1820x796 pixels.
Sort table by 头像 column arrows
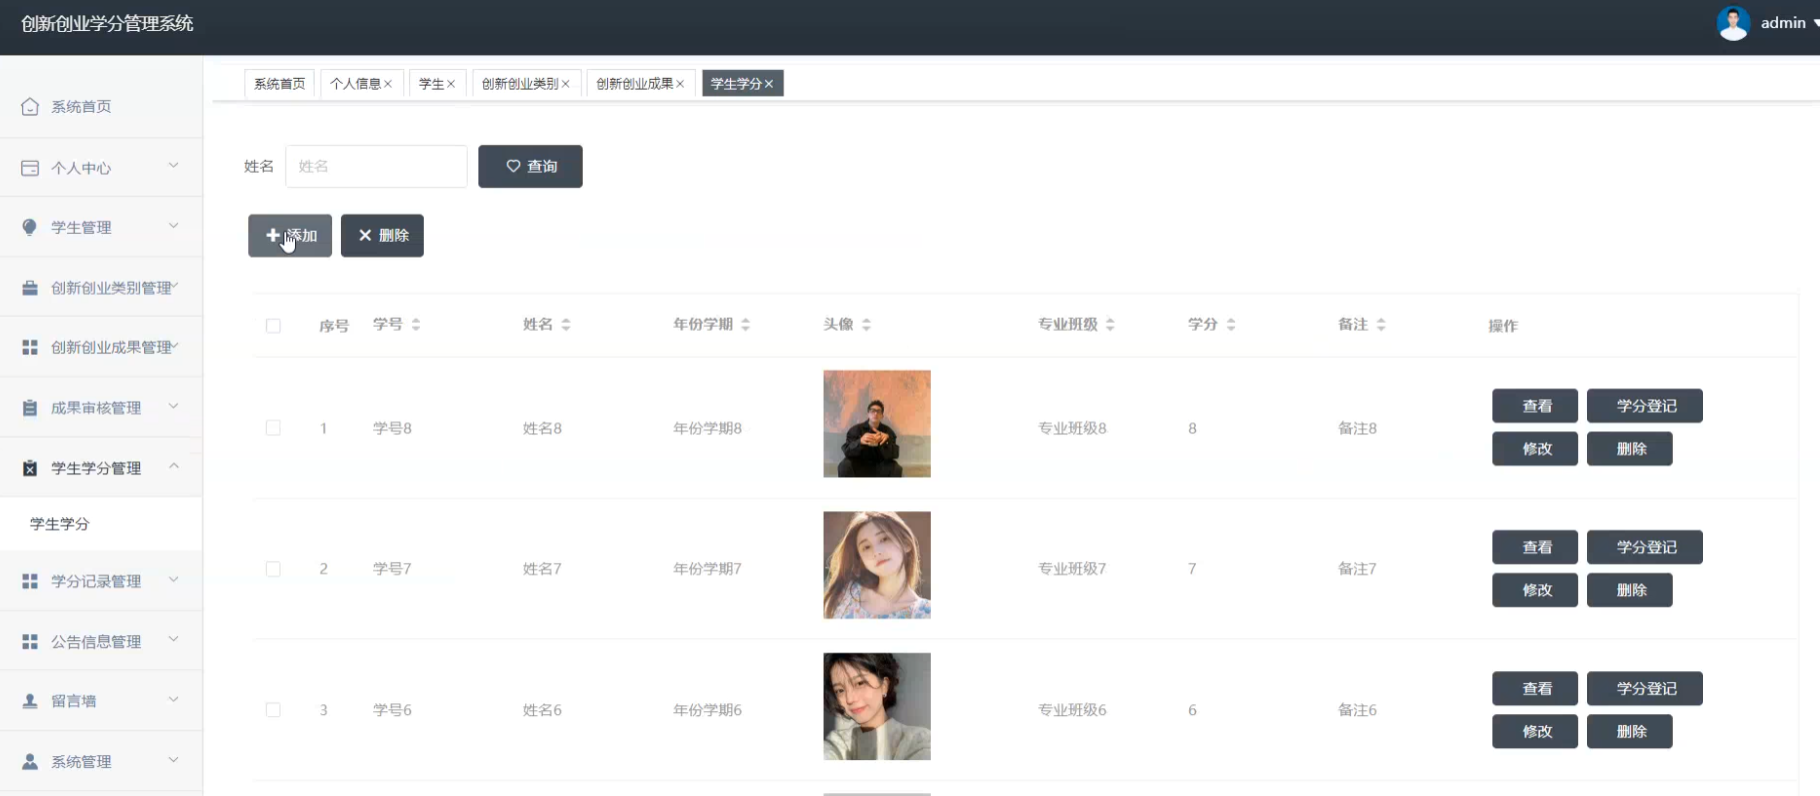pos(866,324)
